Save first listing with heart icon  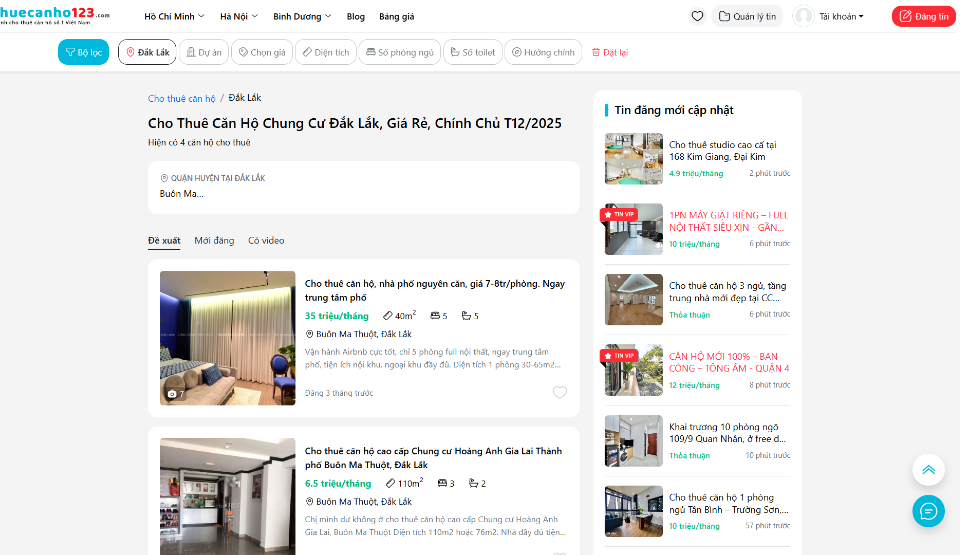pyautogui.click(x=560, y=392)
